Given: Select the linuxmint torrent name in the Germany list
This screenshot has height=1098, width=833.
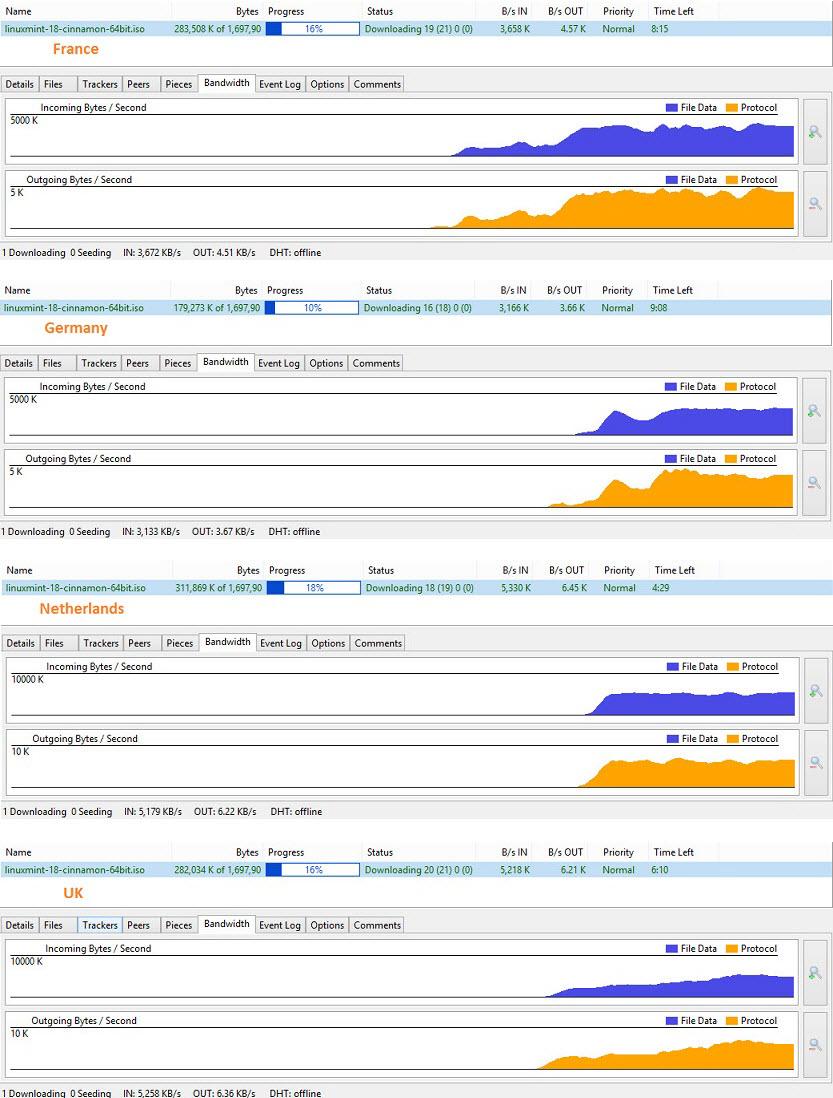Looking at the screenshot, I should (x=74, y=308).
